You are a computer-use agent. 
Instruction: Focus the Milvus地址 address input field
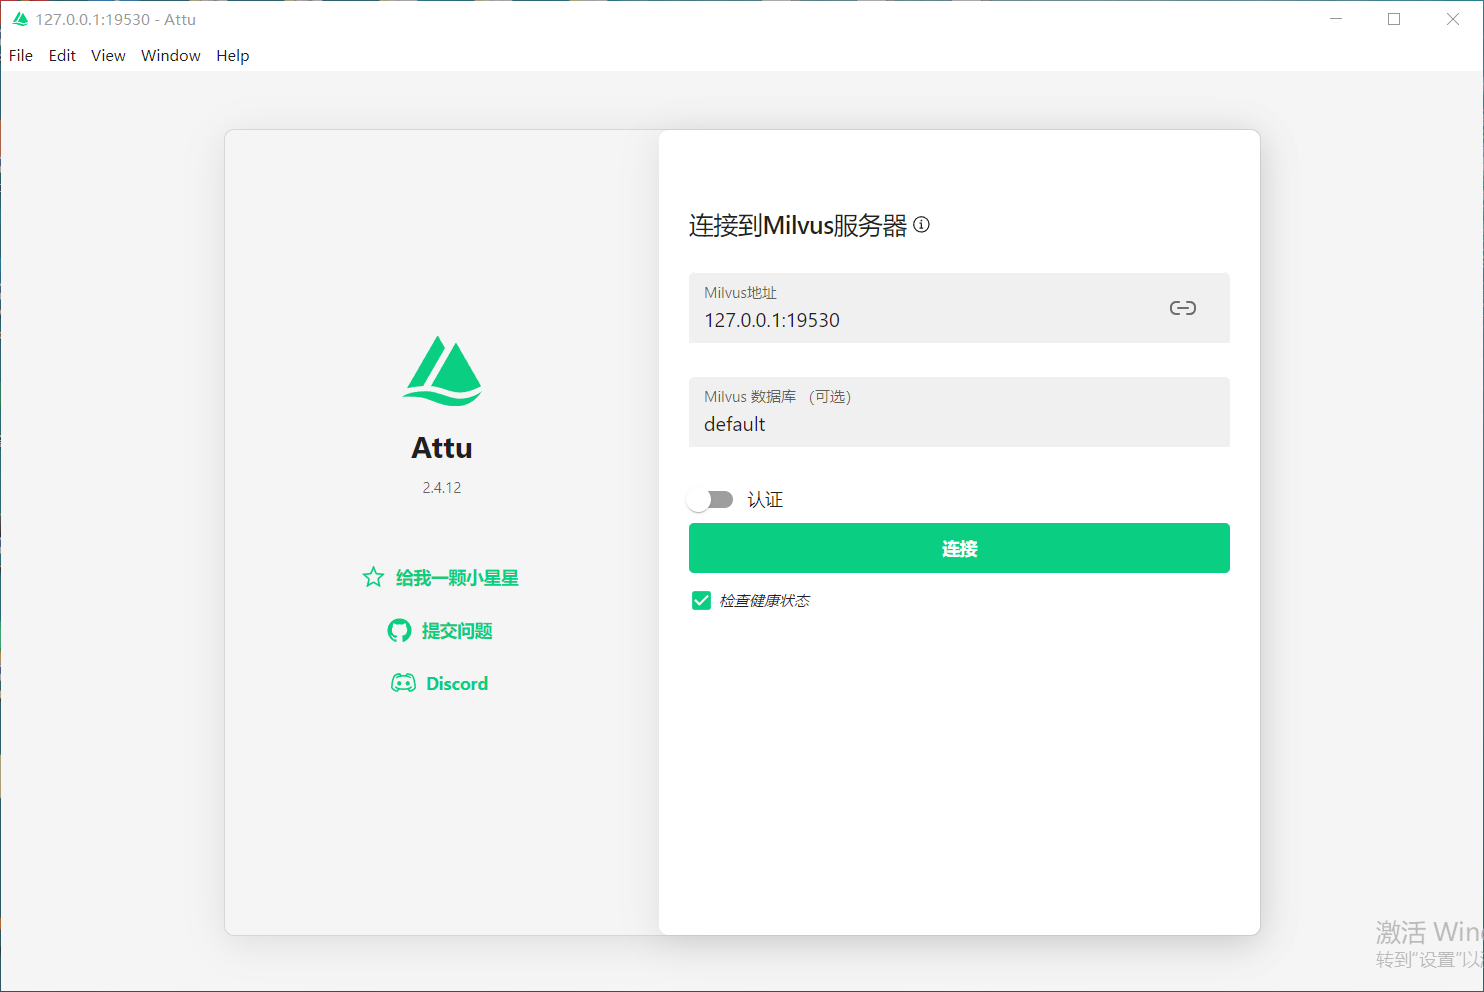tap(920, 320)
